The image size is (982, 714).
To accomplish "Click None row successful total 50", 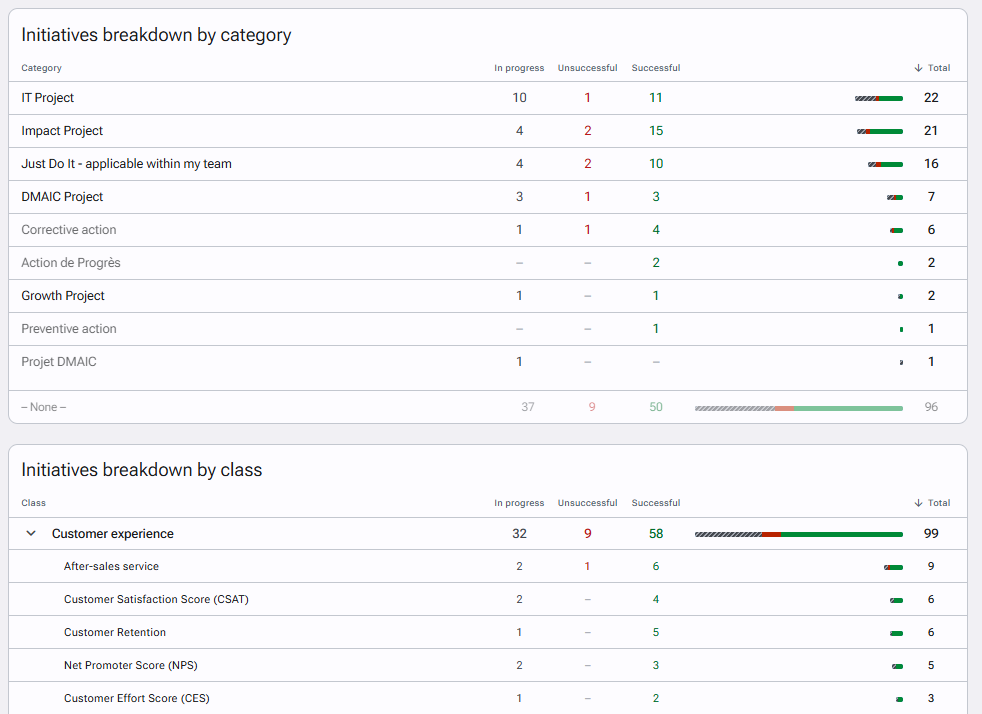I will point(656,407).
